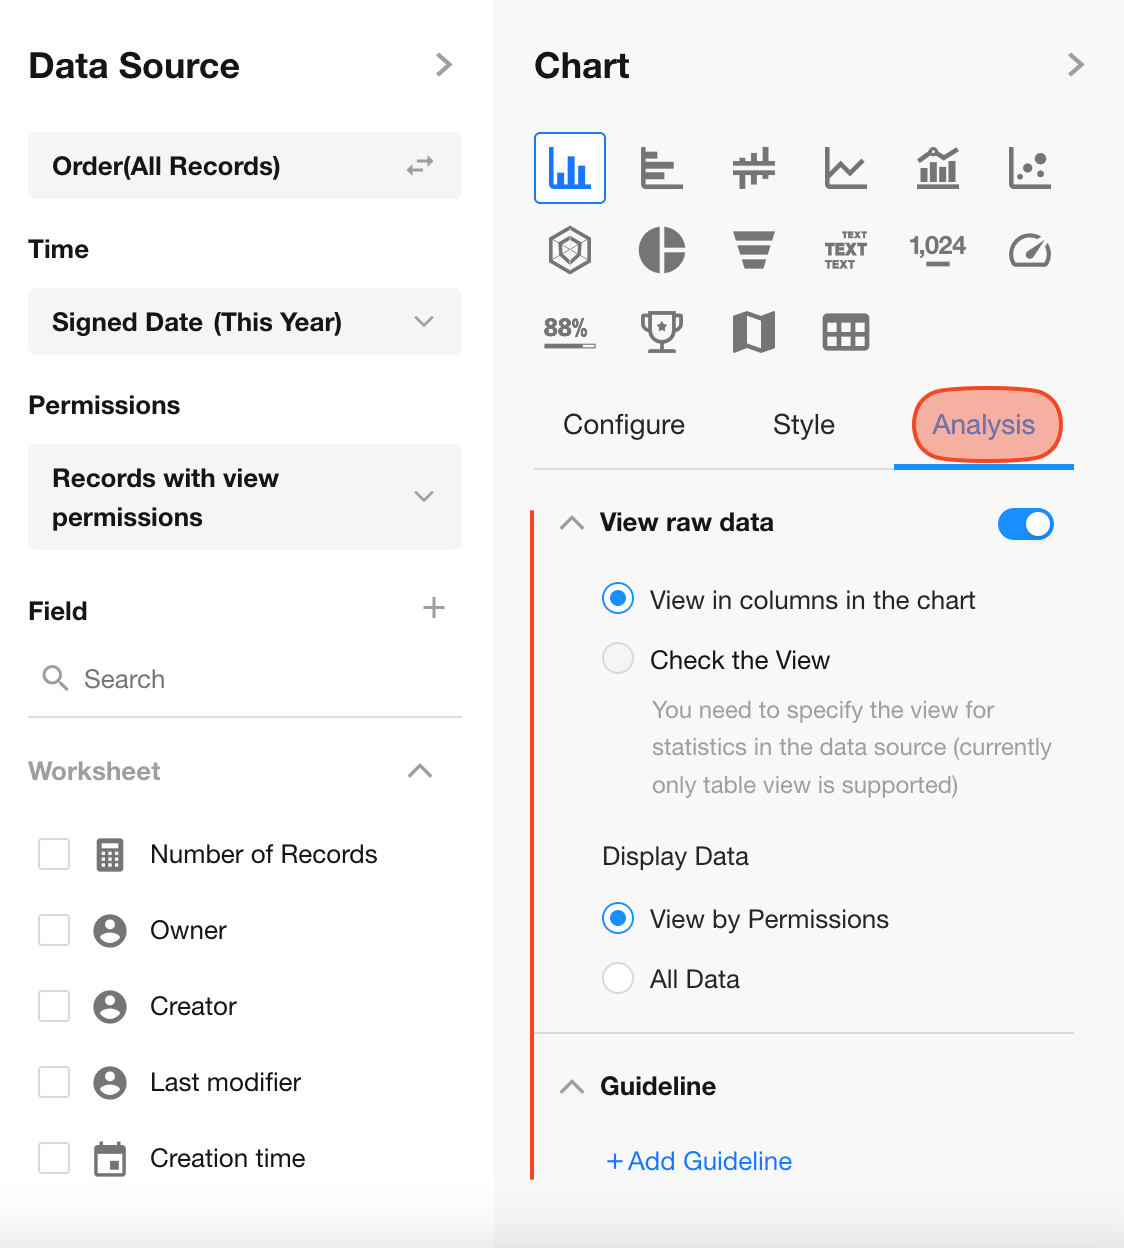
Task: Select the All Data radio option
Action: pyautogui.click(x=618, y=978)
